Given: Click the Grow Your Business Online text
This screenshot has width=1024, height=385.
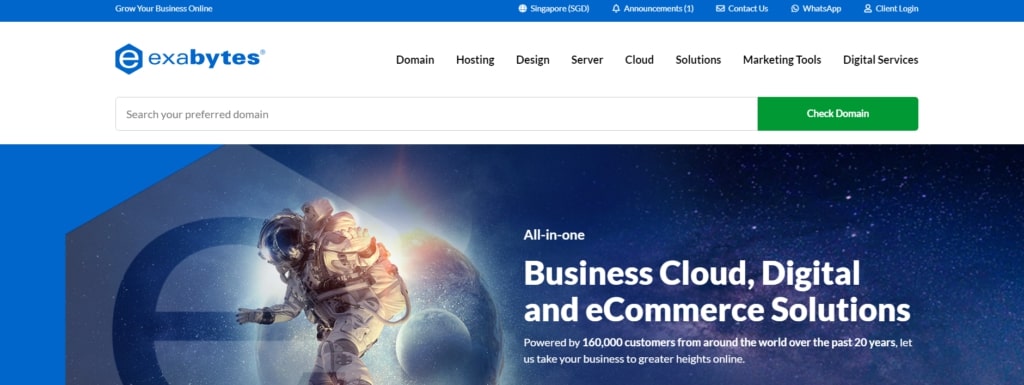Looking at the screenshot, I should [x=163, y=8].
